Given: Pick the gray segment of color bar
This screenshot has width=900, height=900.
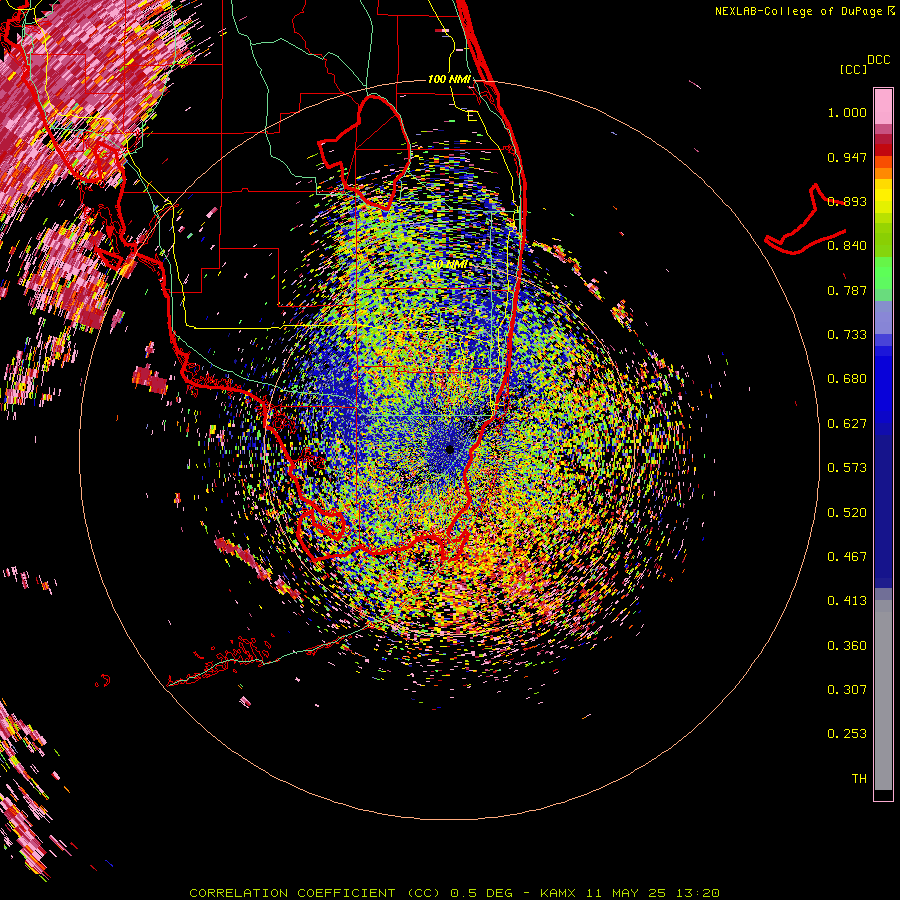Looking at the screenshot, I should pyautogui.click(x=883, y=695).
